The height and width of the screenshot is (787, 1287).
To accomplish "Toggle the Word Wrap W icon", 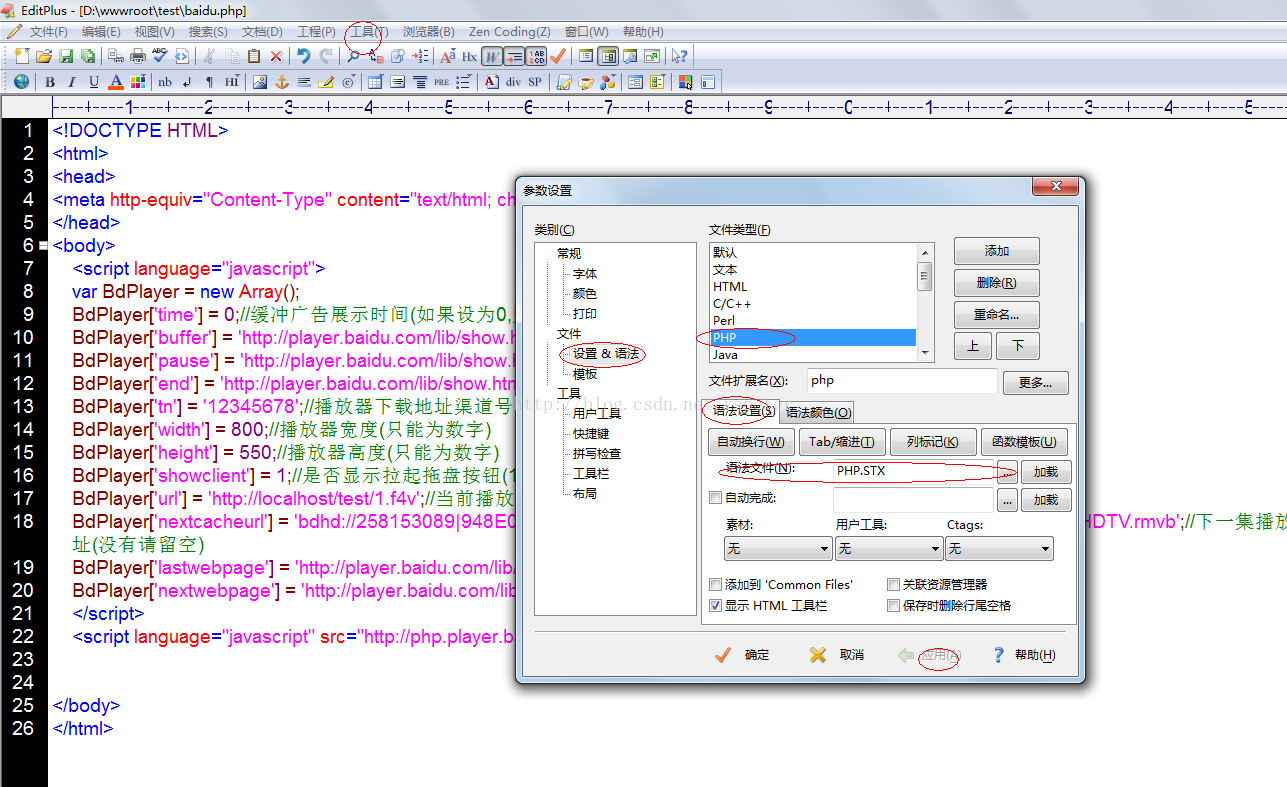I will tap(491, 56).
